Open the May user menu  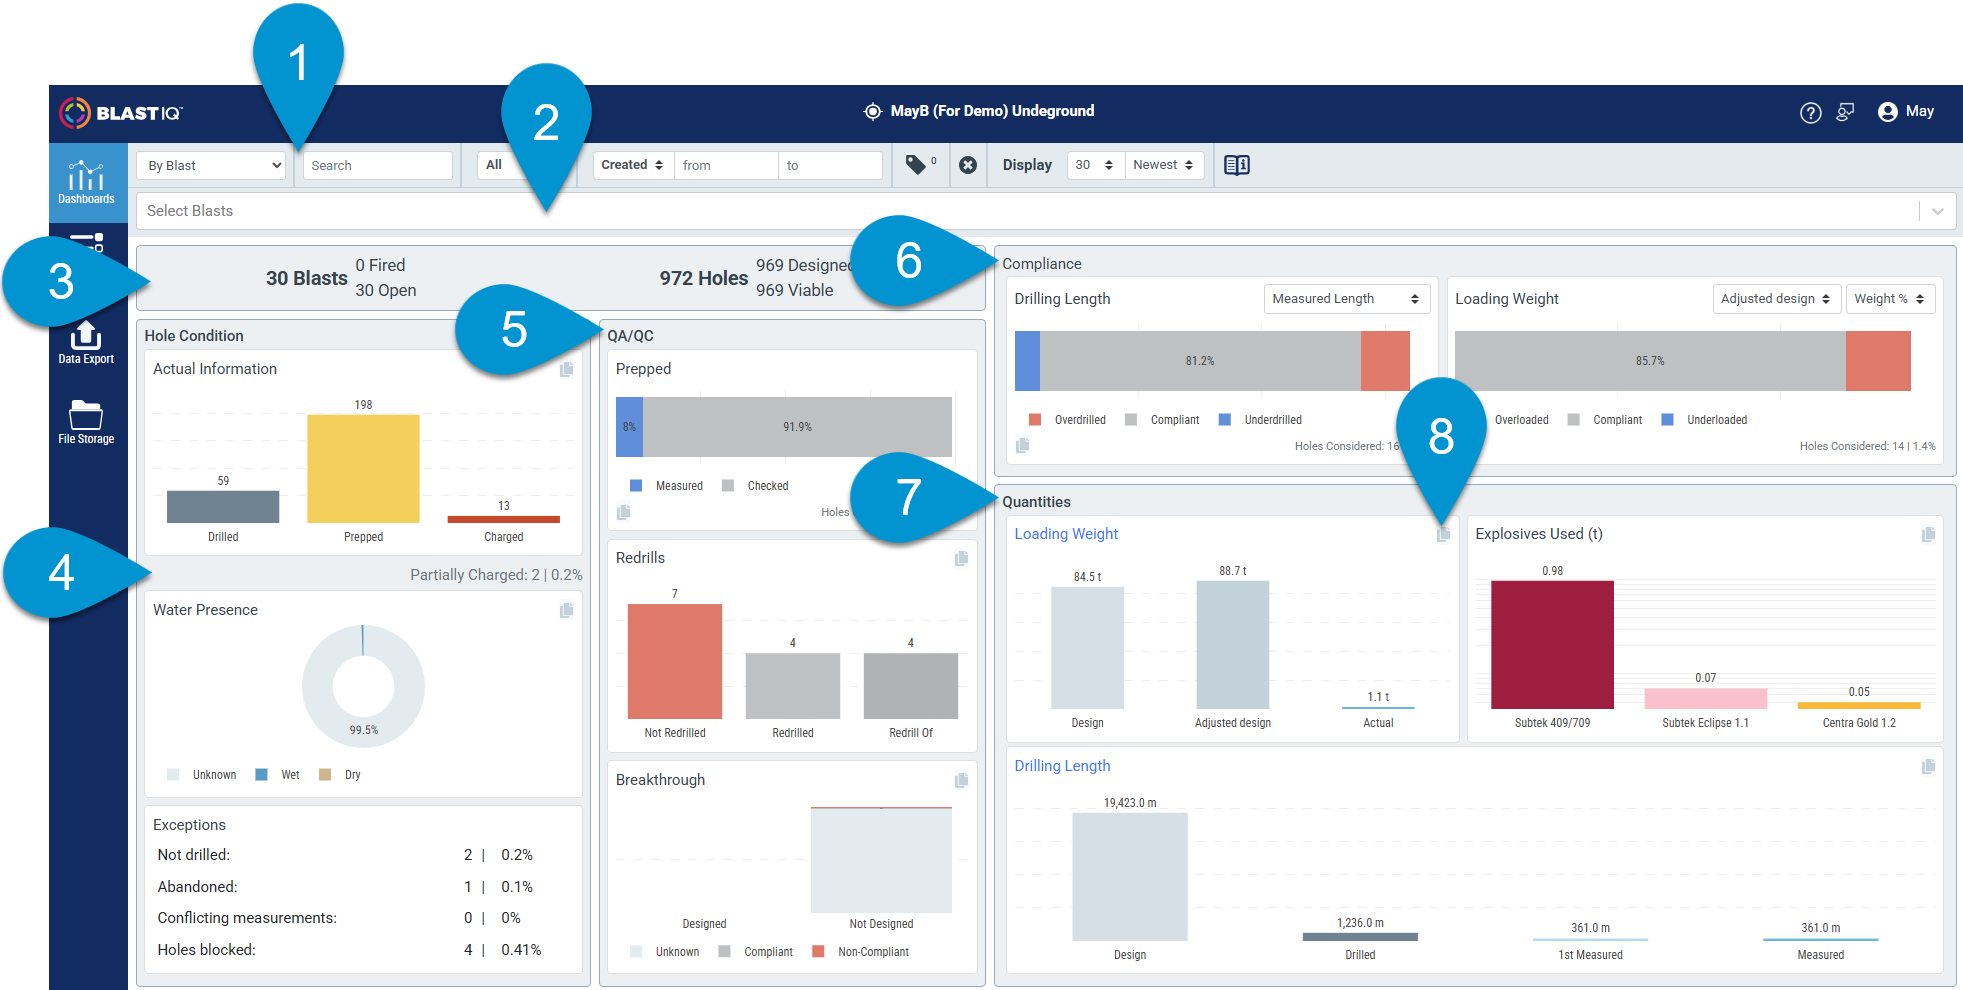click(x=1906, y=112)
